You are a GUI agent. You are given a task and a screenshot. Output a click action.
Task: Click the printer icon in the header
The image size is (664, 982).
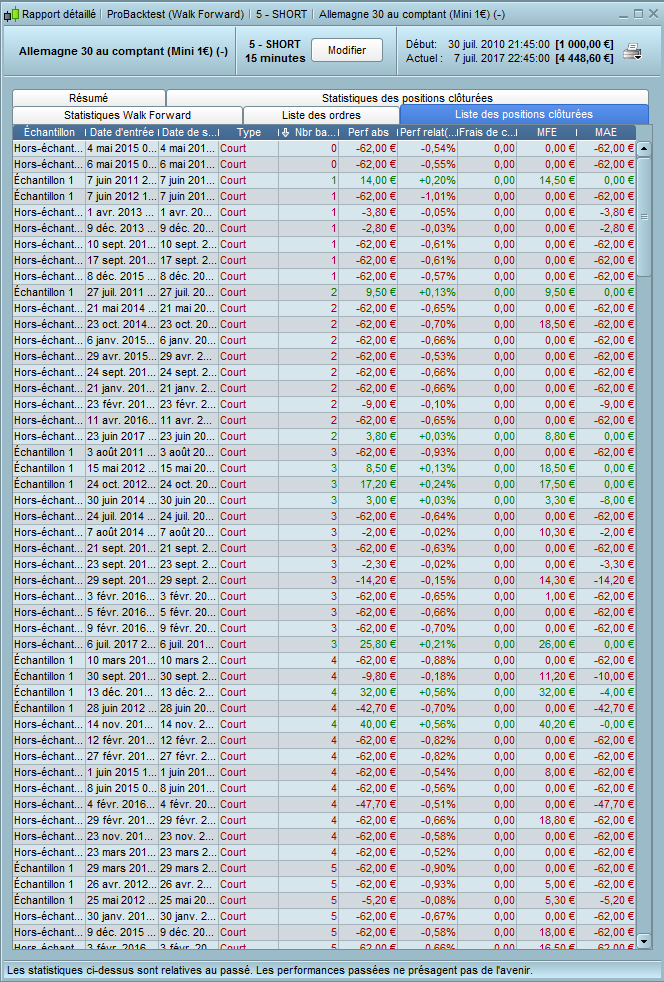click(632, 51)
